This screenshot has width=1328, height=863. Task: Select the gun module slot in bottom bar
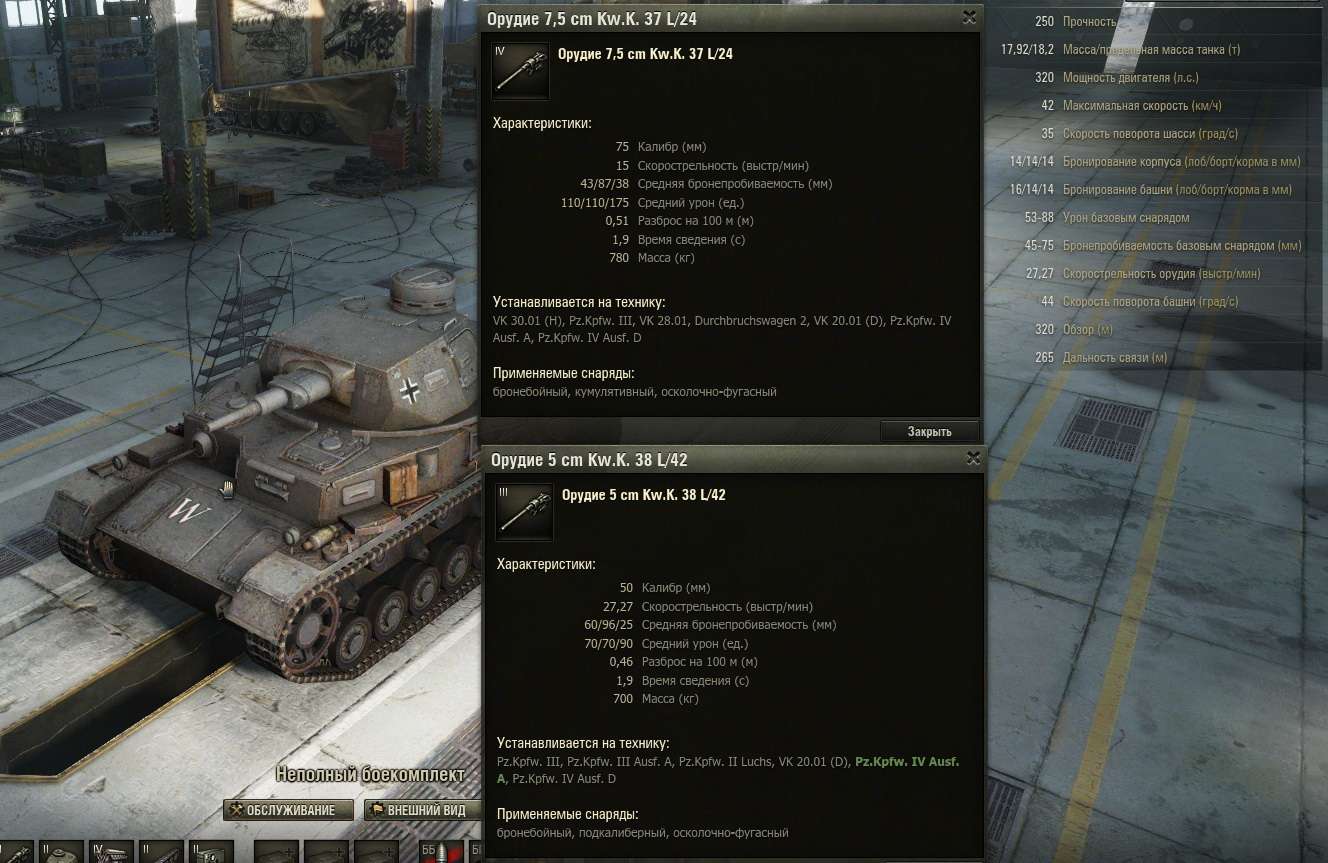pos(16,852)
